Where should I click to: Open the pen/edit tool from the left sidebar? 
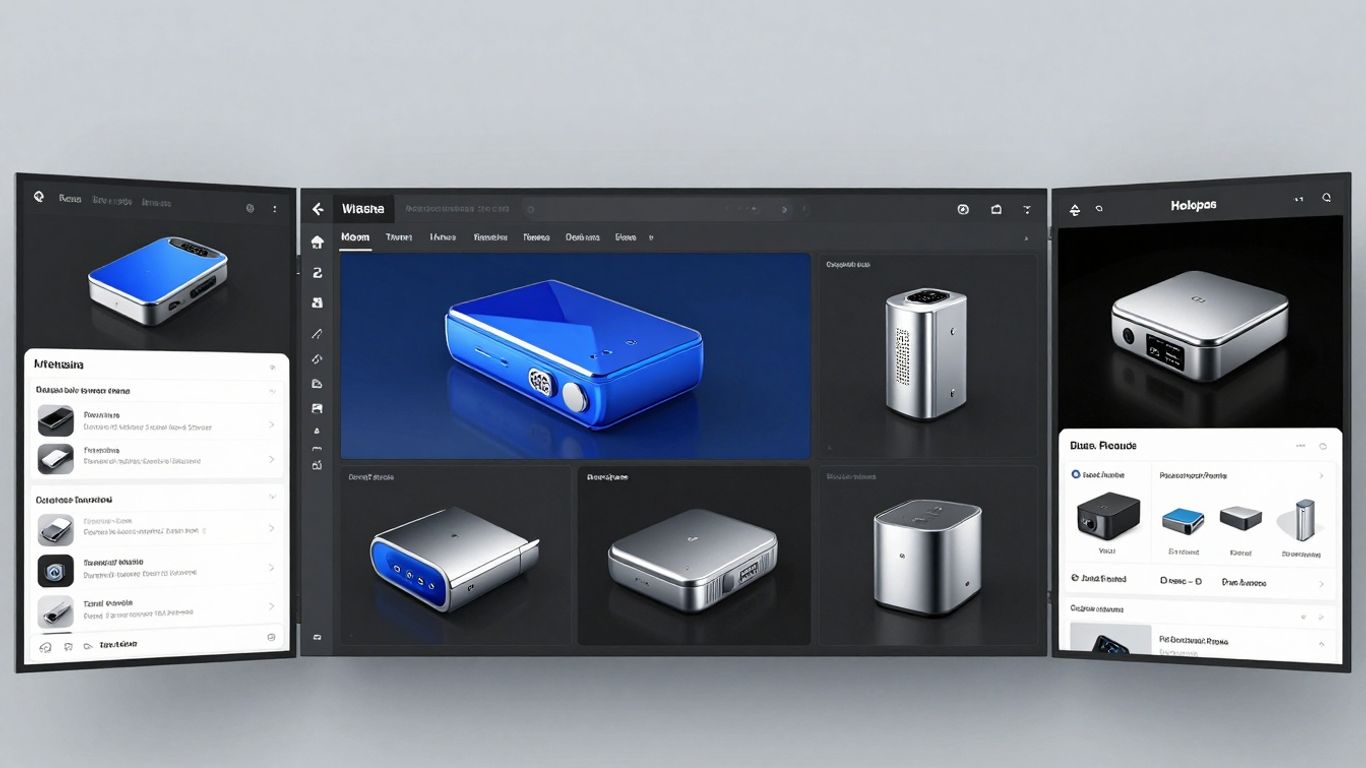click(317, 333)
